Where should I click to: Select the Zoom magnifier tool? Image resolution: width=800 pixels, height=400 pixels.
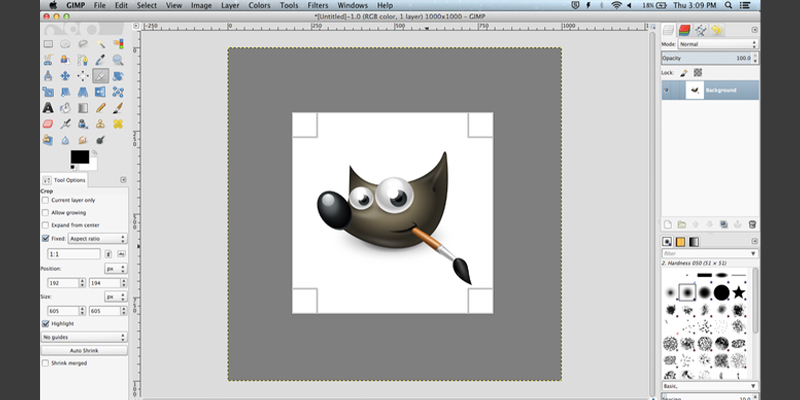click(118, 60)
